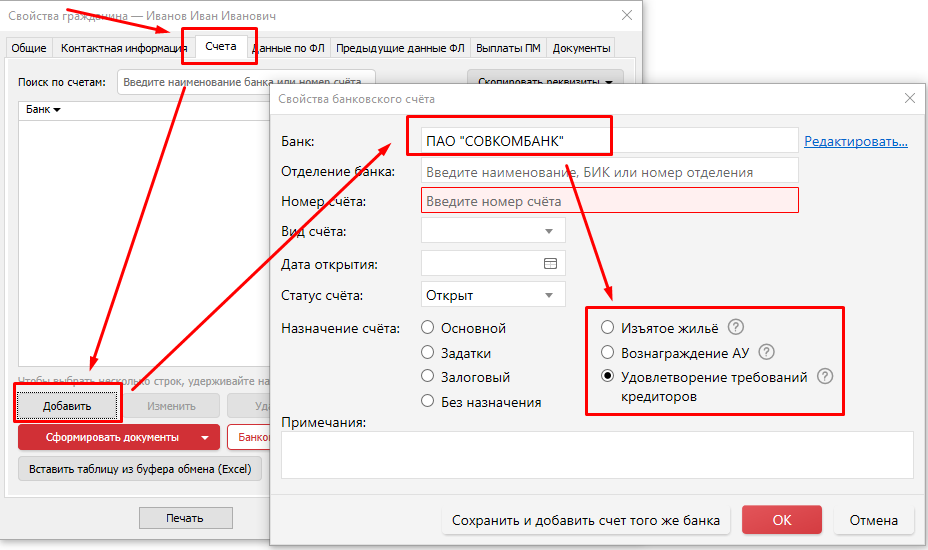
Task: Focus the Отделение банка input field
Action: [610, 172]
